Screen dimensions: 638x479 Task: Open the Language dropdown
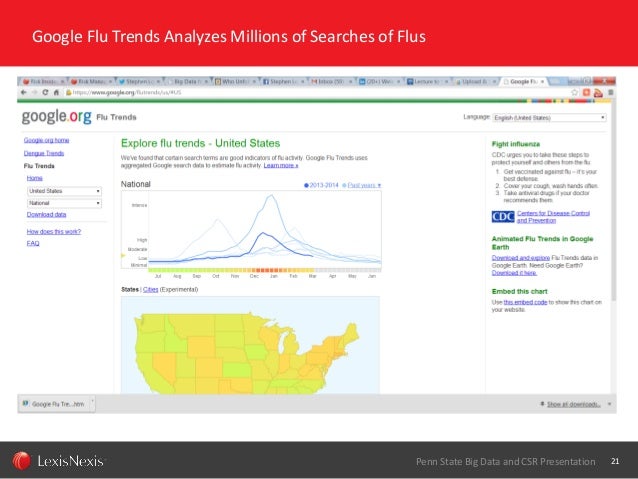pos(549,118)
